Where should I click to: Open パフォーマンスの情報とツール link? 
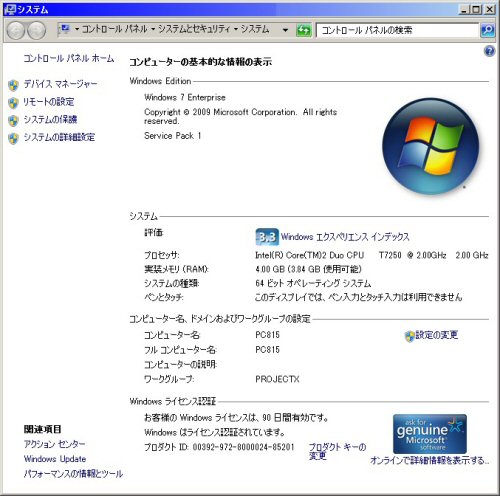(73, 474)
